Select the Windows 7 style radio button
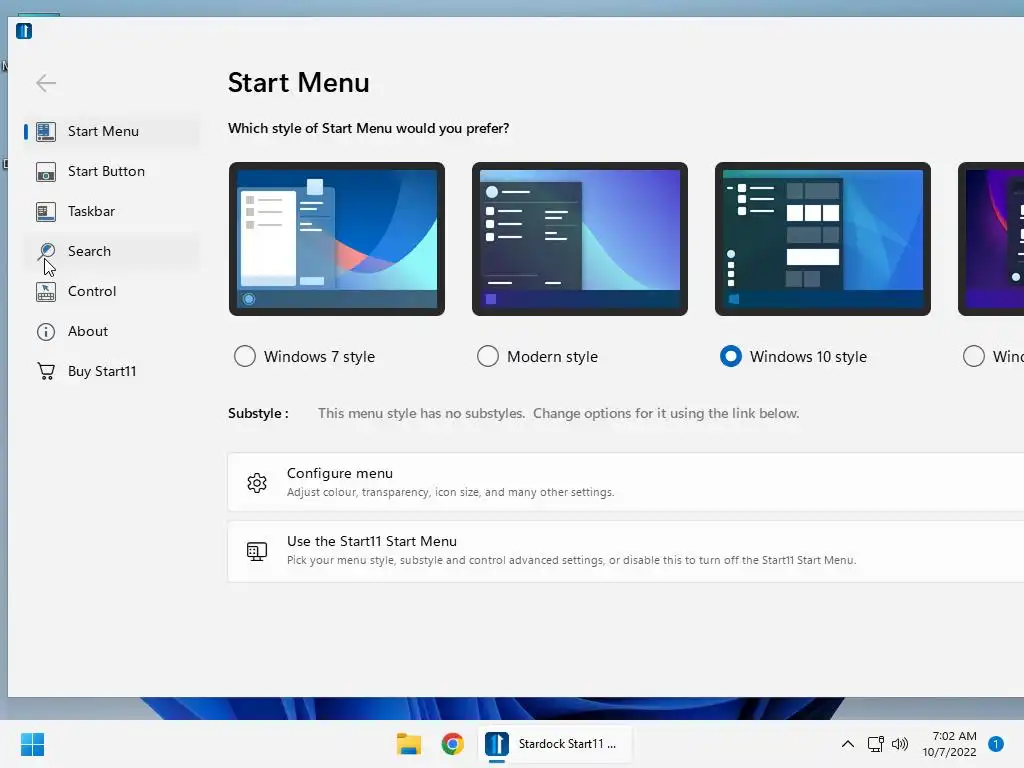This screenshot has height=768, width=1024. (245, 357)
